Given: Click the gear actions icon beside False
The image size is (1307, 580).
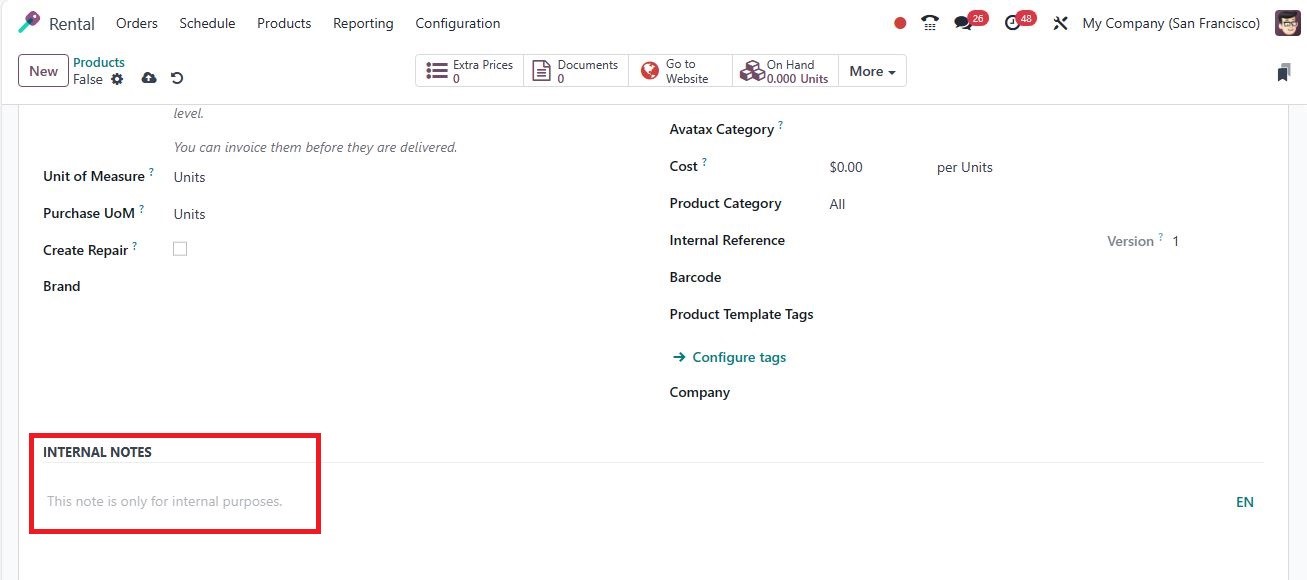Looking at the screenshot, I should pos(117,79).
